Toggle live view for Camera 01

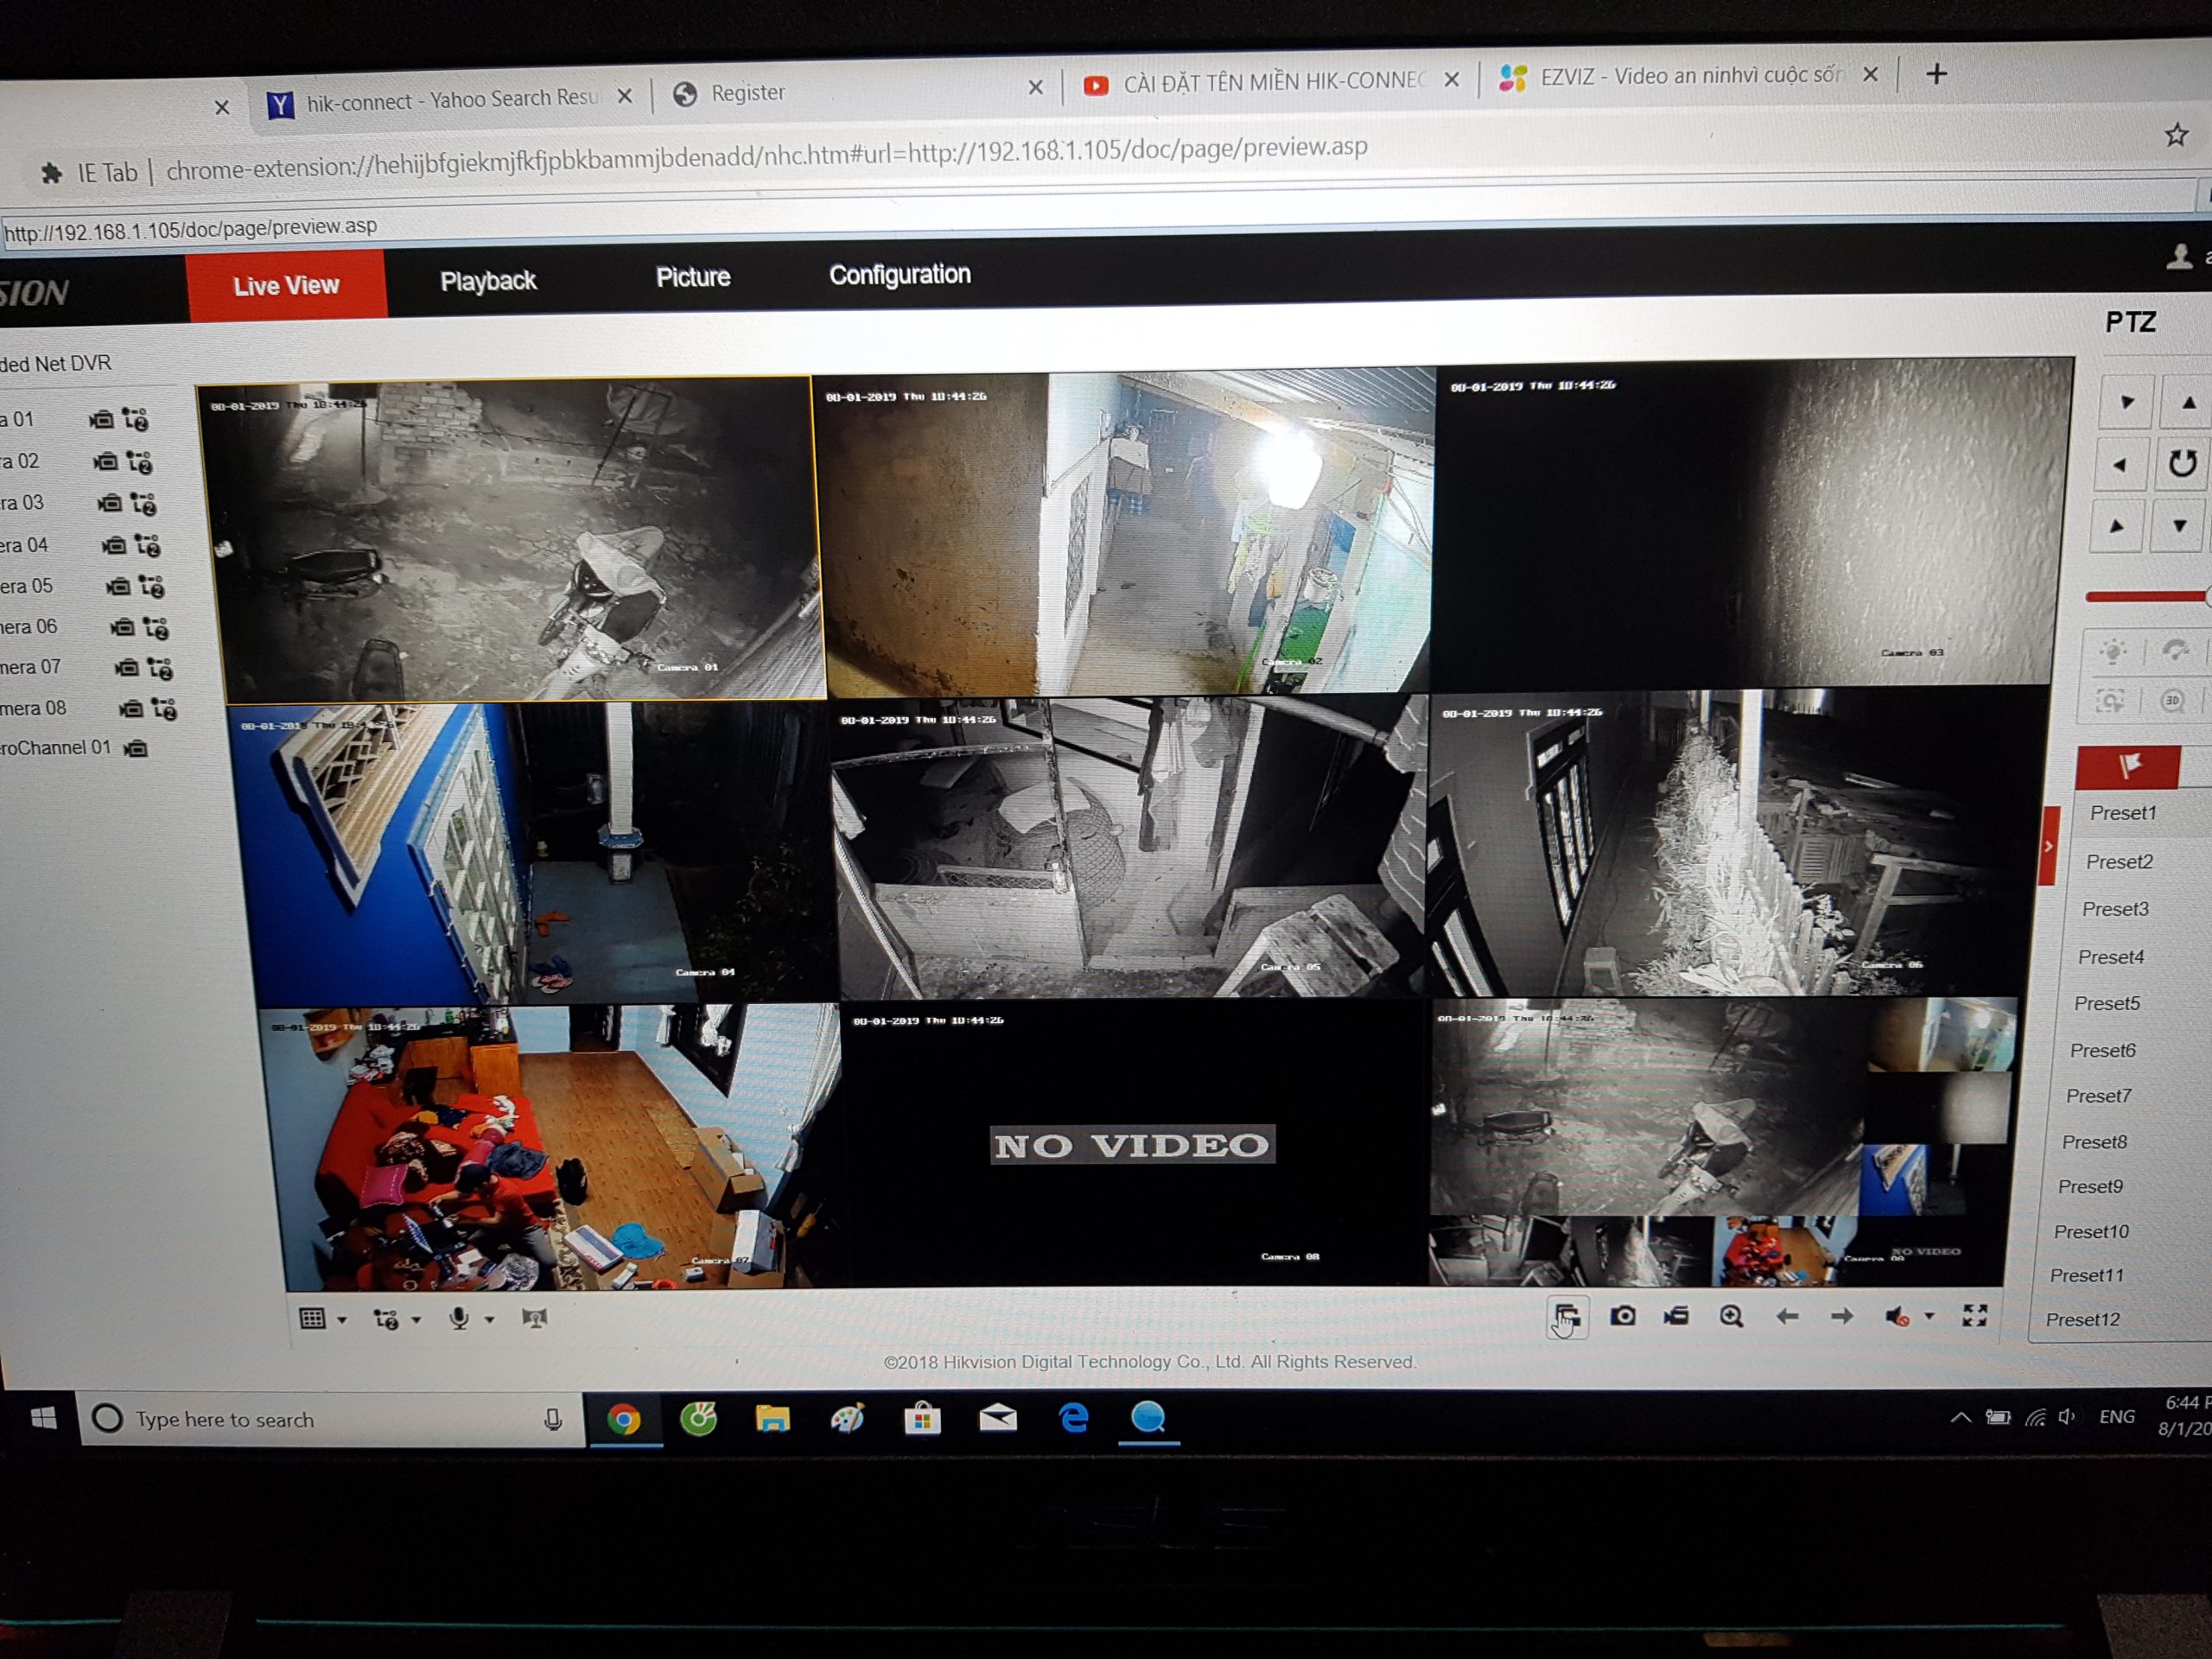(101, 420)
